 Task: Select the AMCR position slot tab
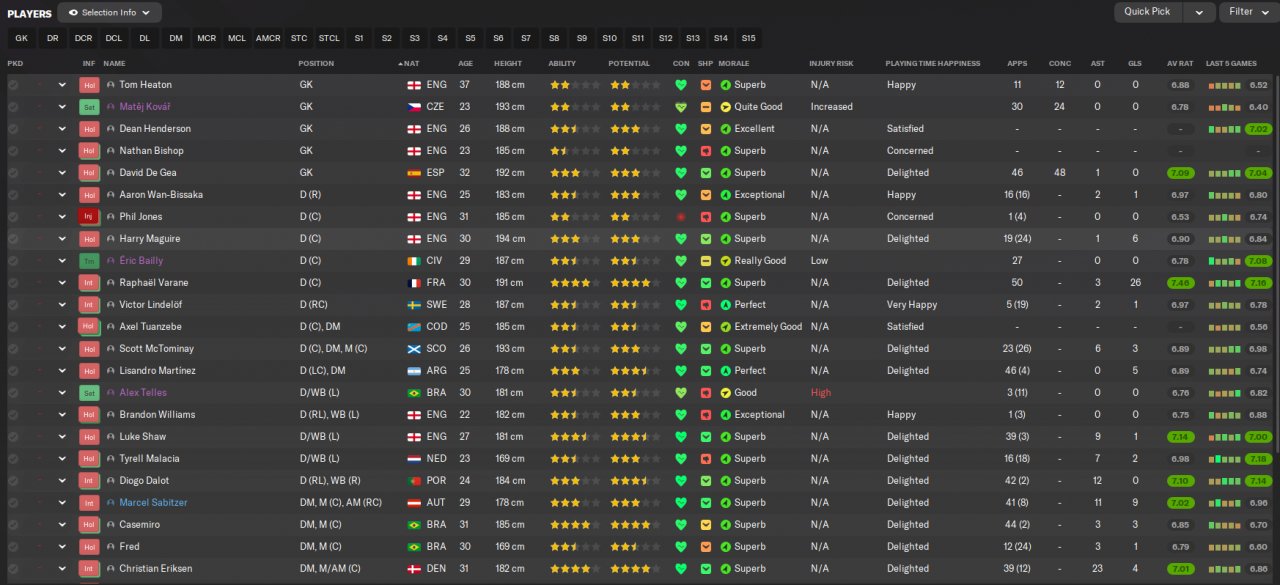(268, 38)
